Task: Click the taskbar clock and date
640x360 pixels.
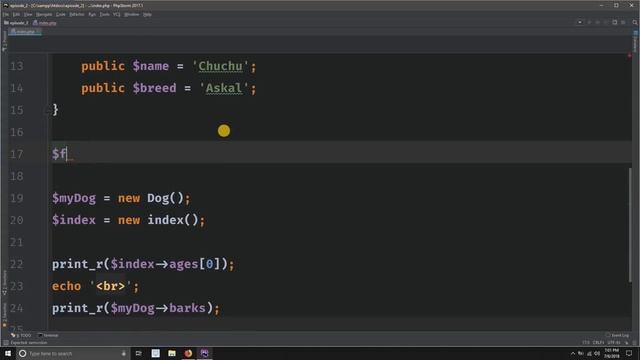Action: (x=611, y=353)
